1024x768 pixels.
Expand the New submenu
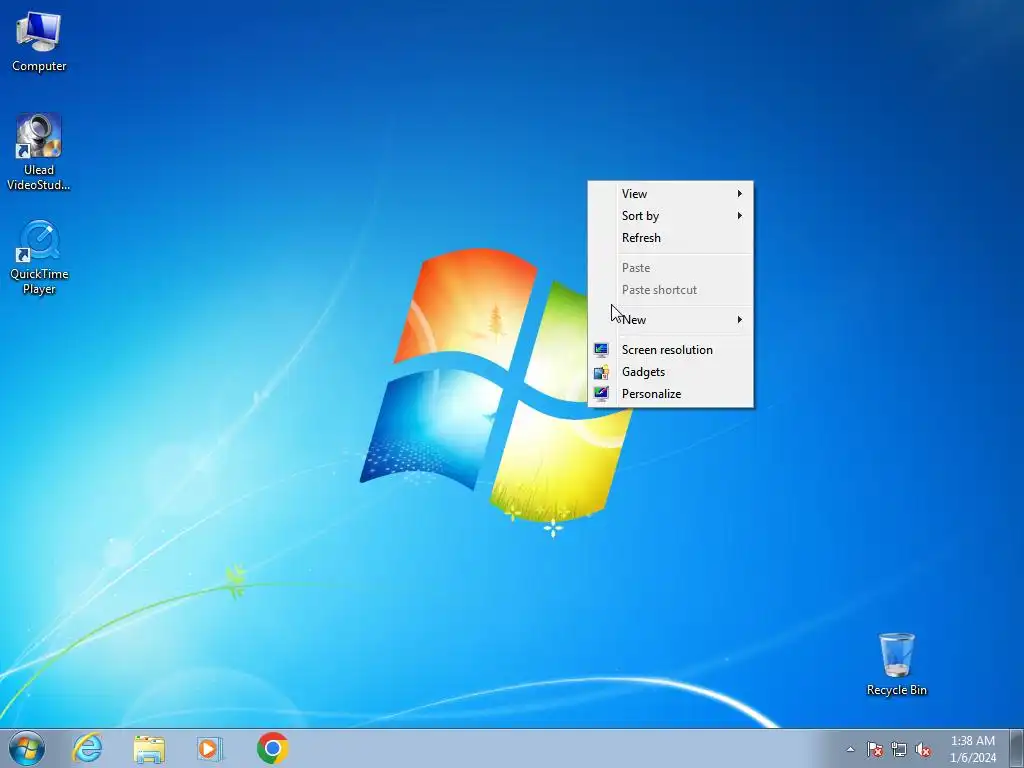(x=671, y=319)
